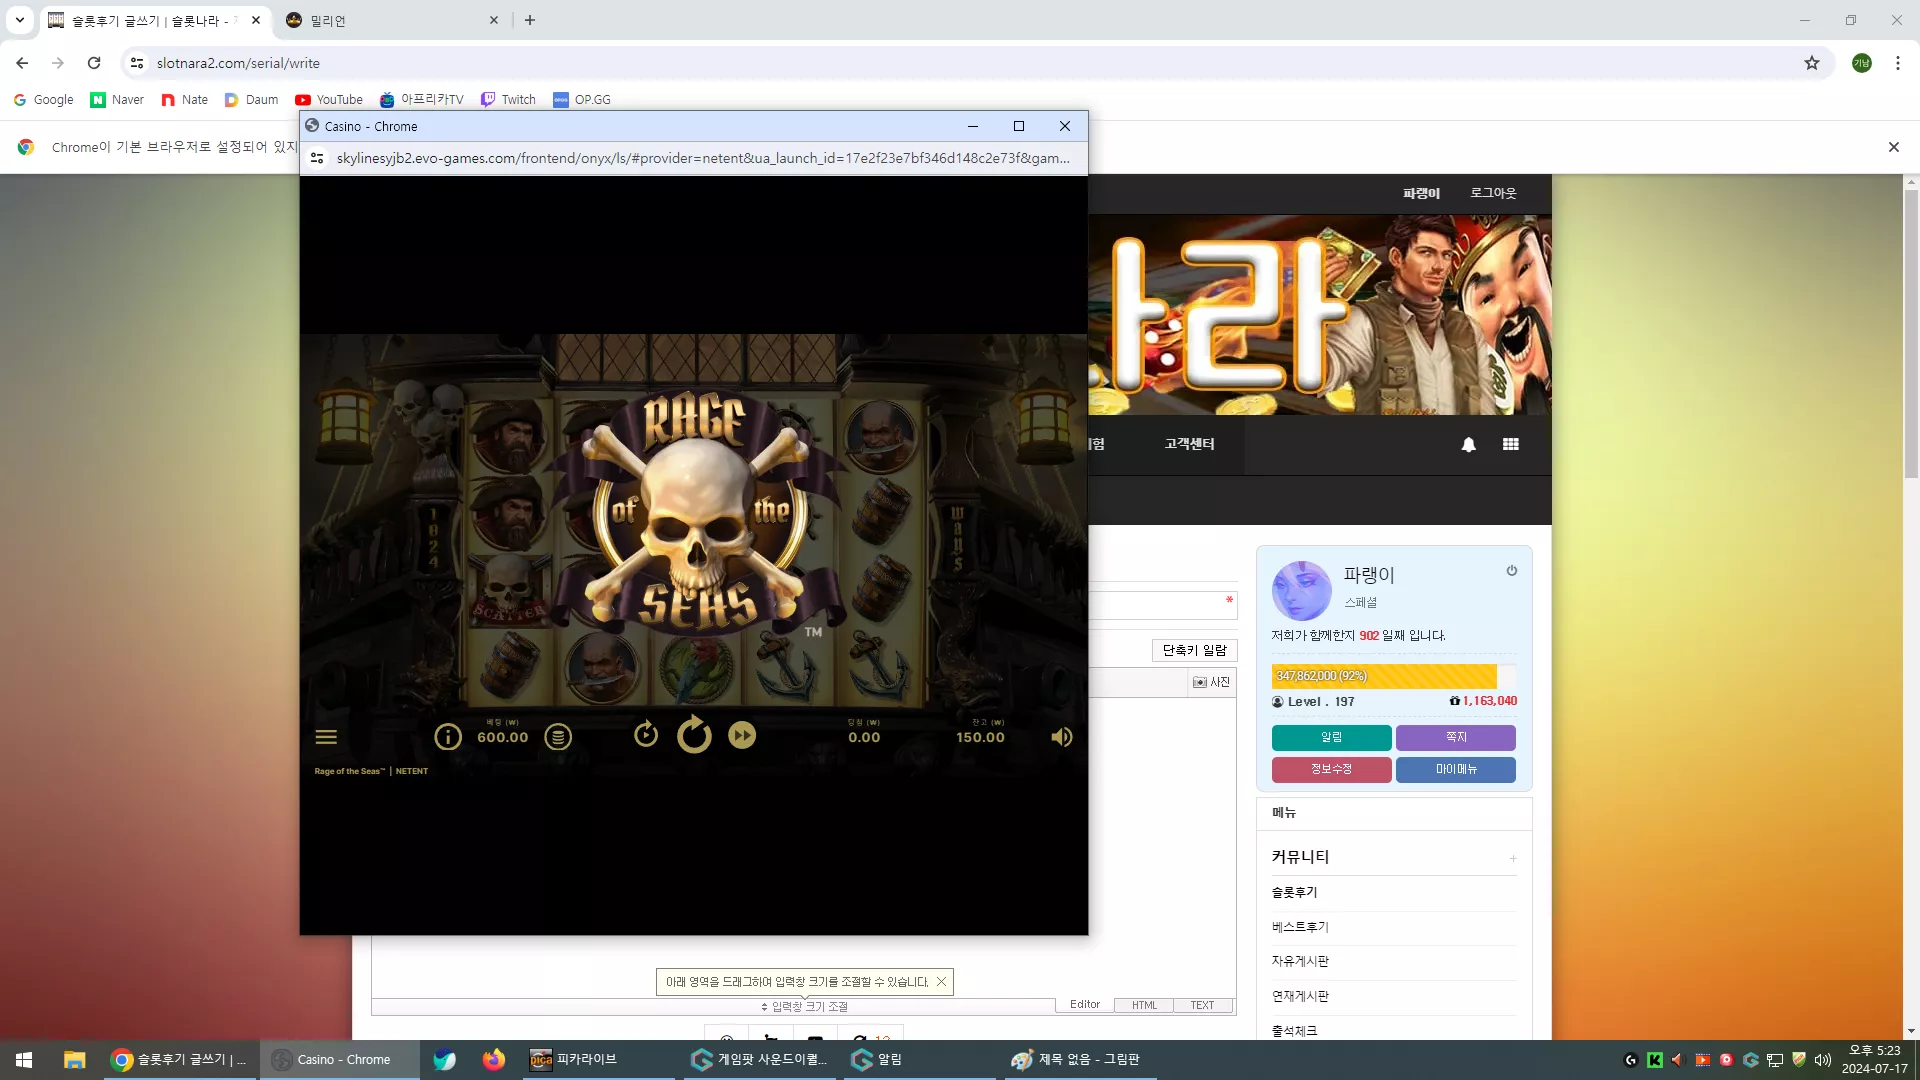The width and height of the screenshot is (1920, 1080).
Task: Open the slot game hamburger menu
Action: (326, 737)
